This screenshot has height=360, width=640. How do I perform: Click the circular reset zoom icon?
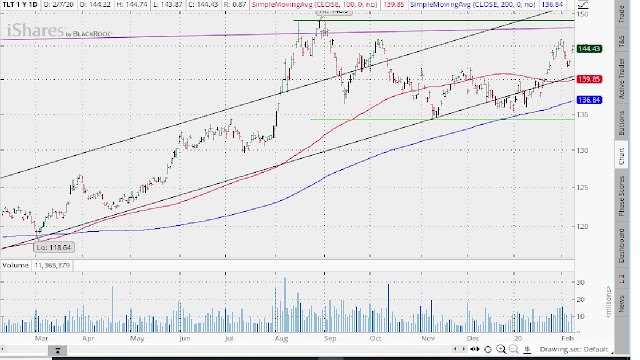pyautogui.click(x=488, y=349)
